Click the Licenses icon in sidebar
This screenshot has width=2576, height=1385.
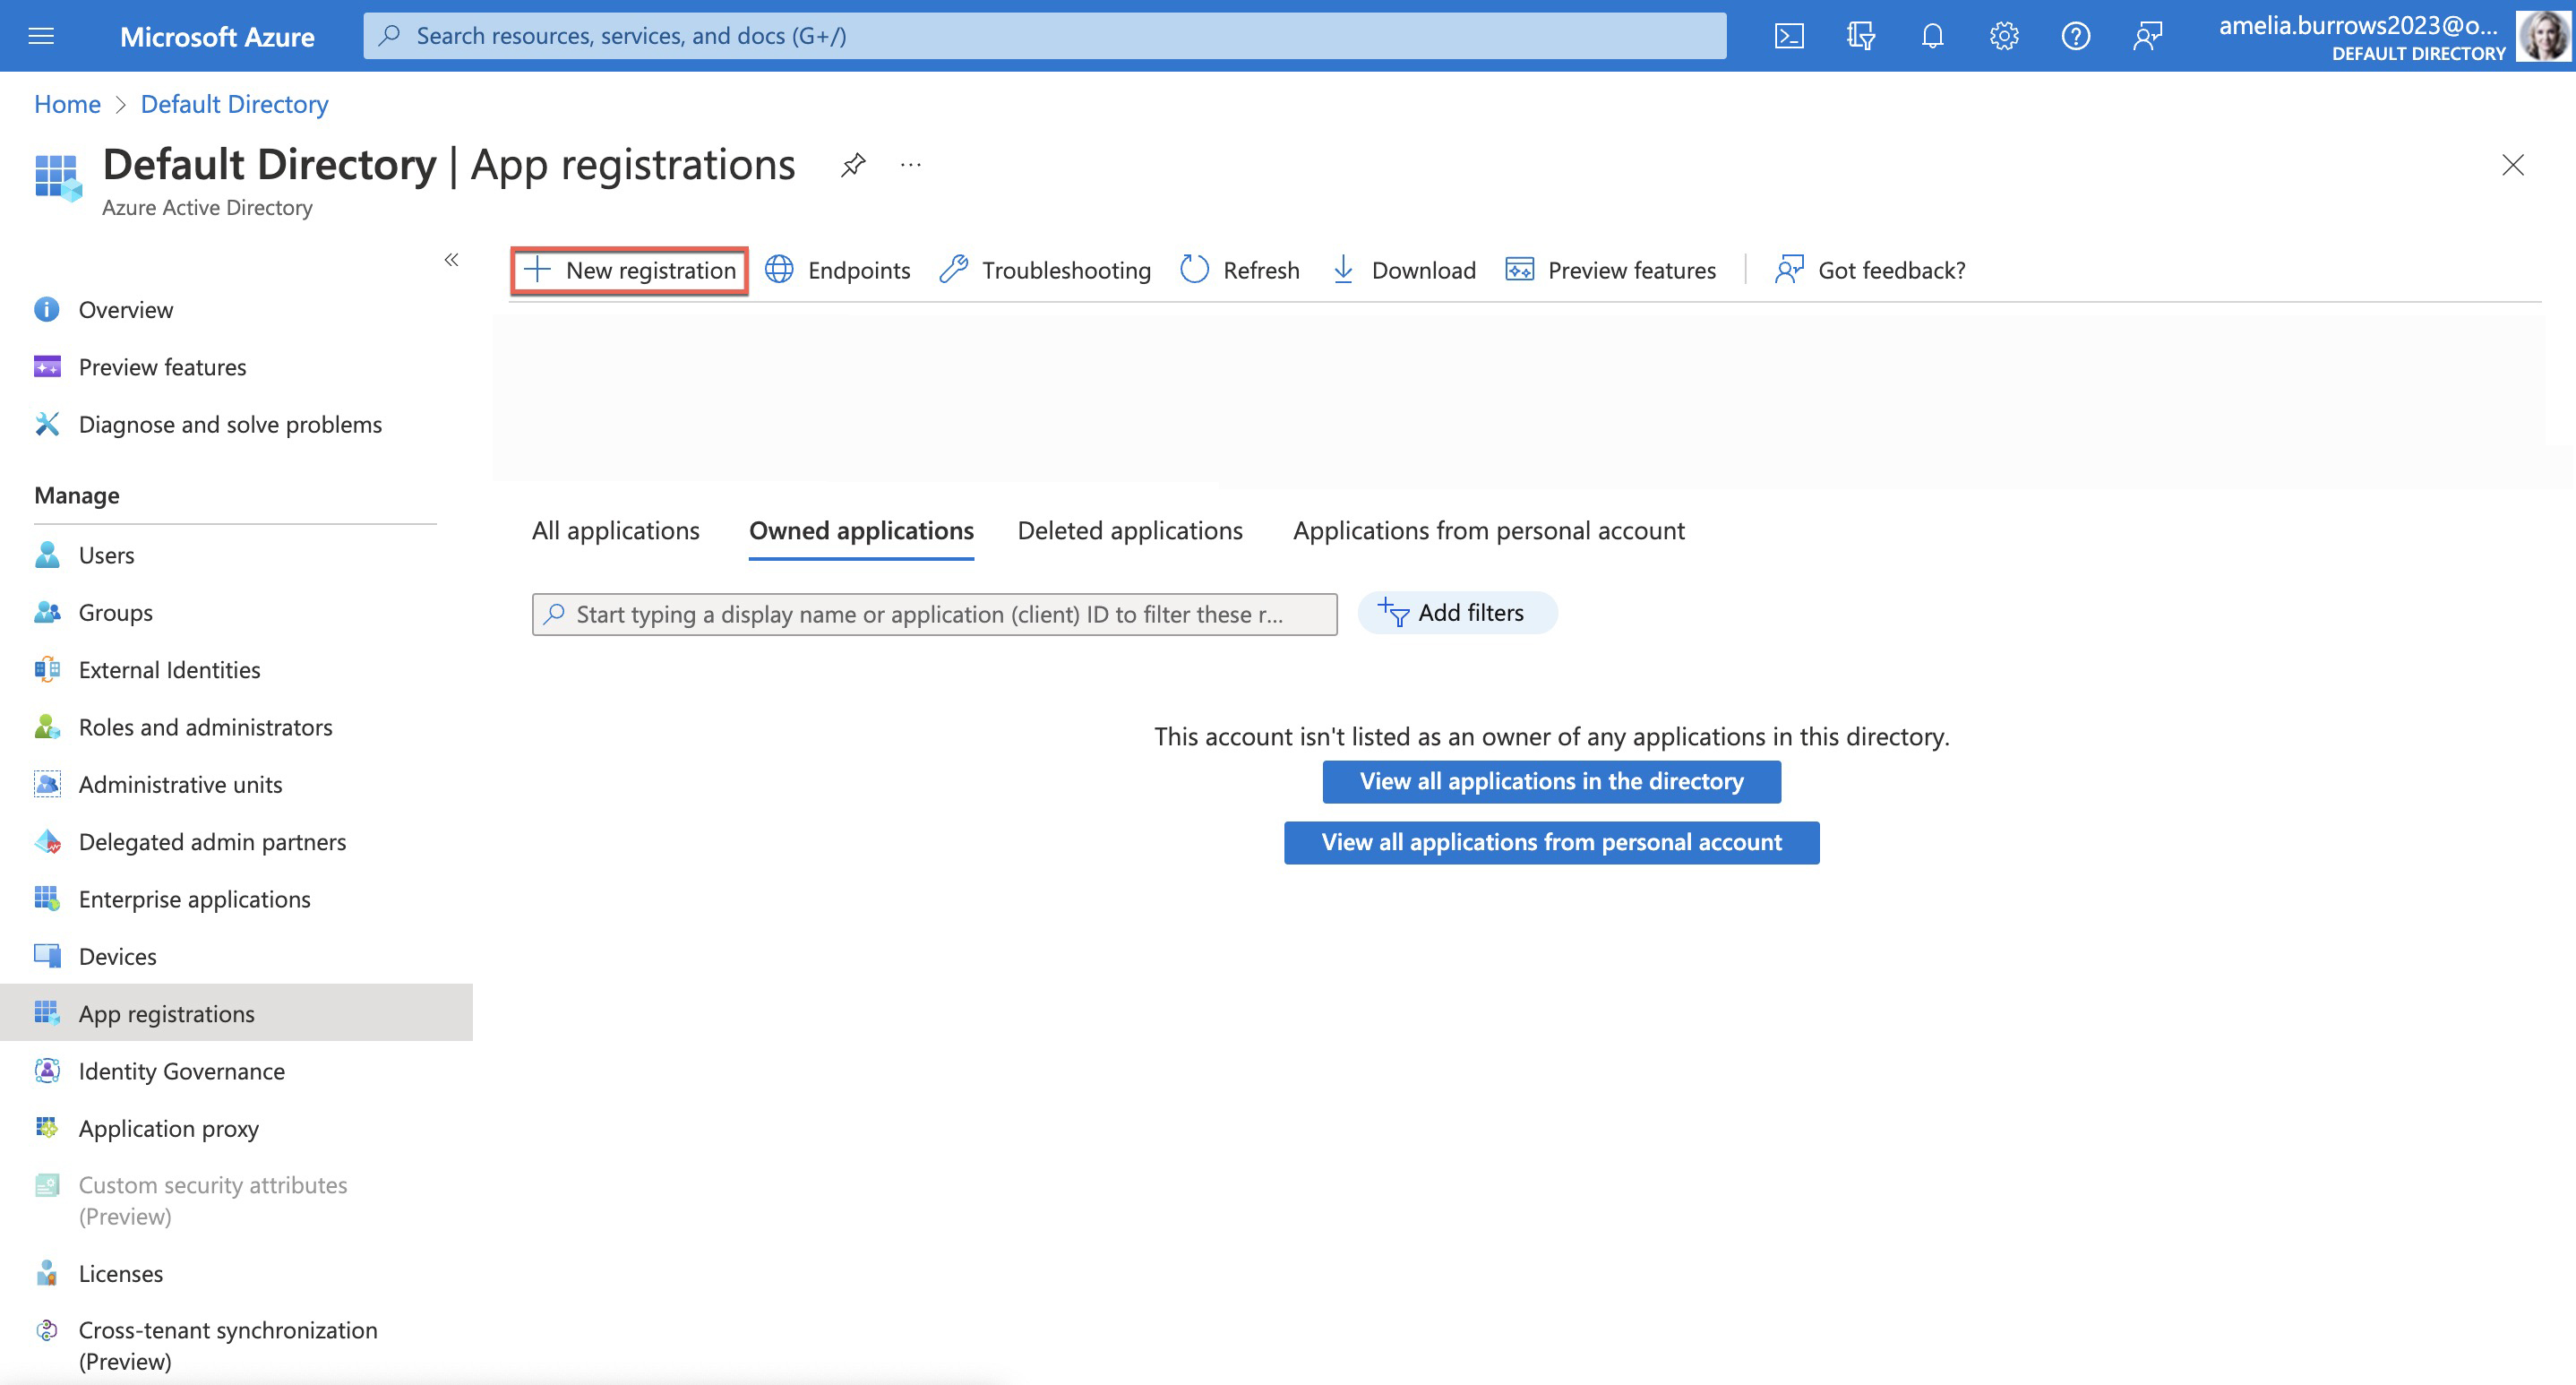click(x=47, y=1273)
